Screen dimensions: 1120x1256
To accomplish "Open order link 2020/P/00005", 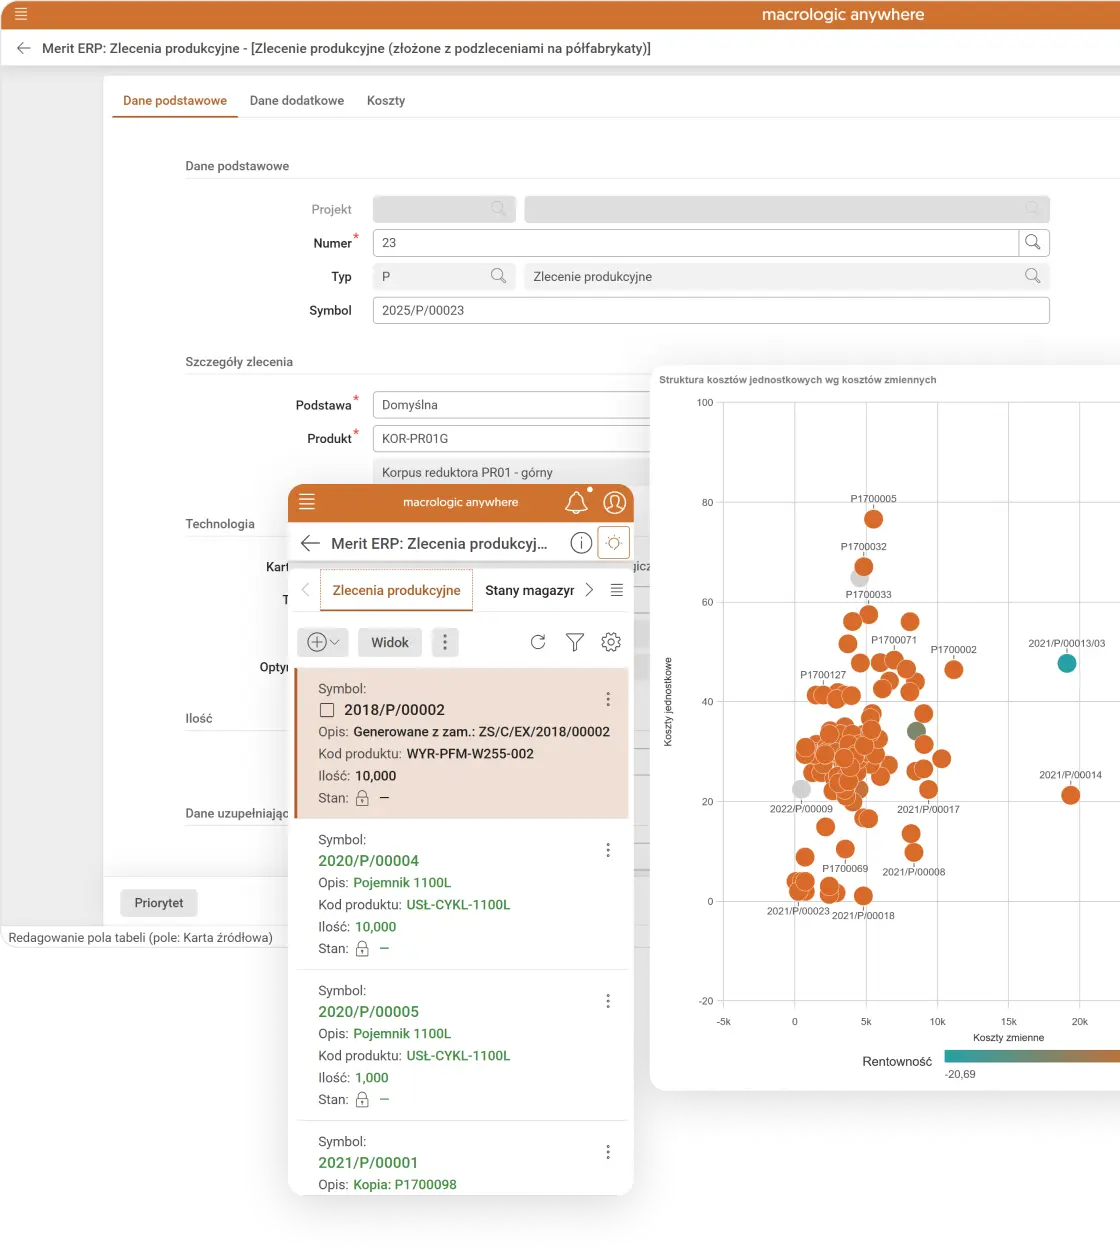I will (x=368, y=1012).
